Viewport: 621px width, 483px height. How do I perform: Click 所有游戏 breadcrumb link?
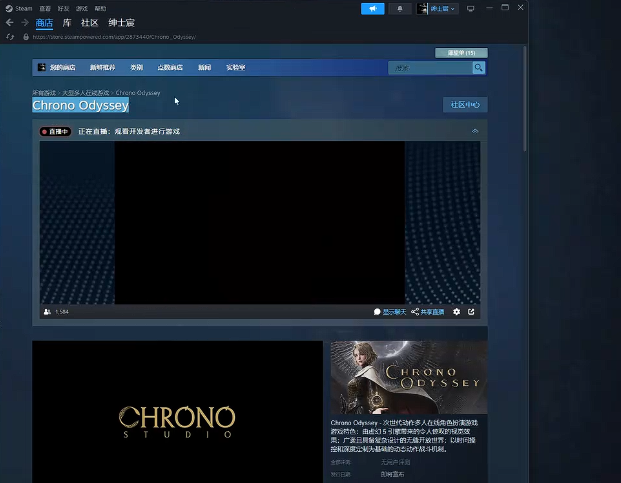(x=44, y=93)
